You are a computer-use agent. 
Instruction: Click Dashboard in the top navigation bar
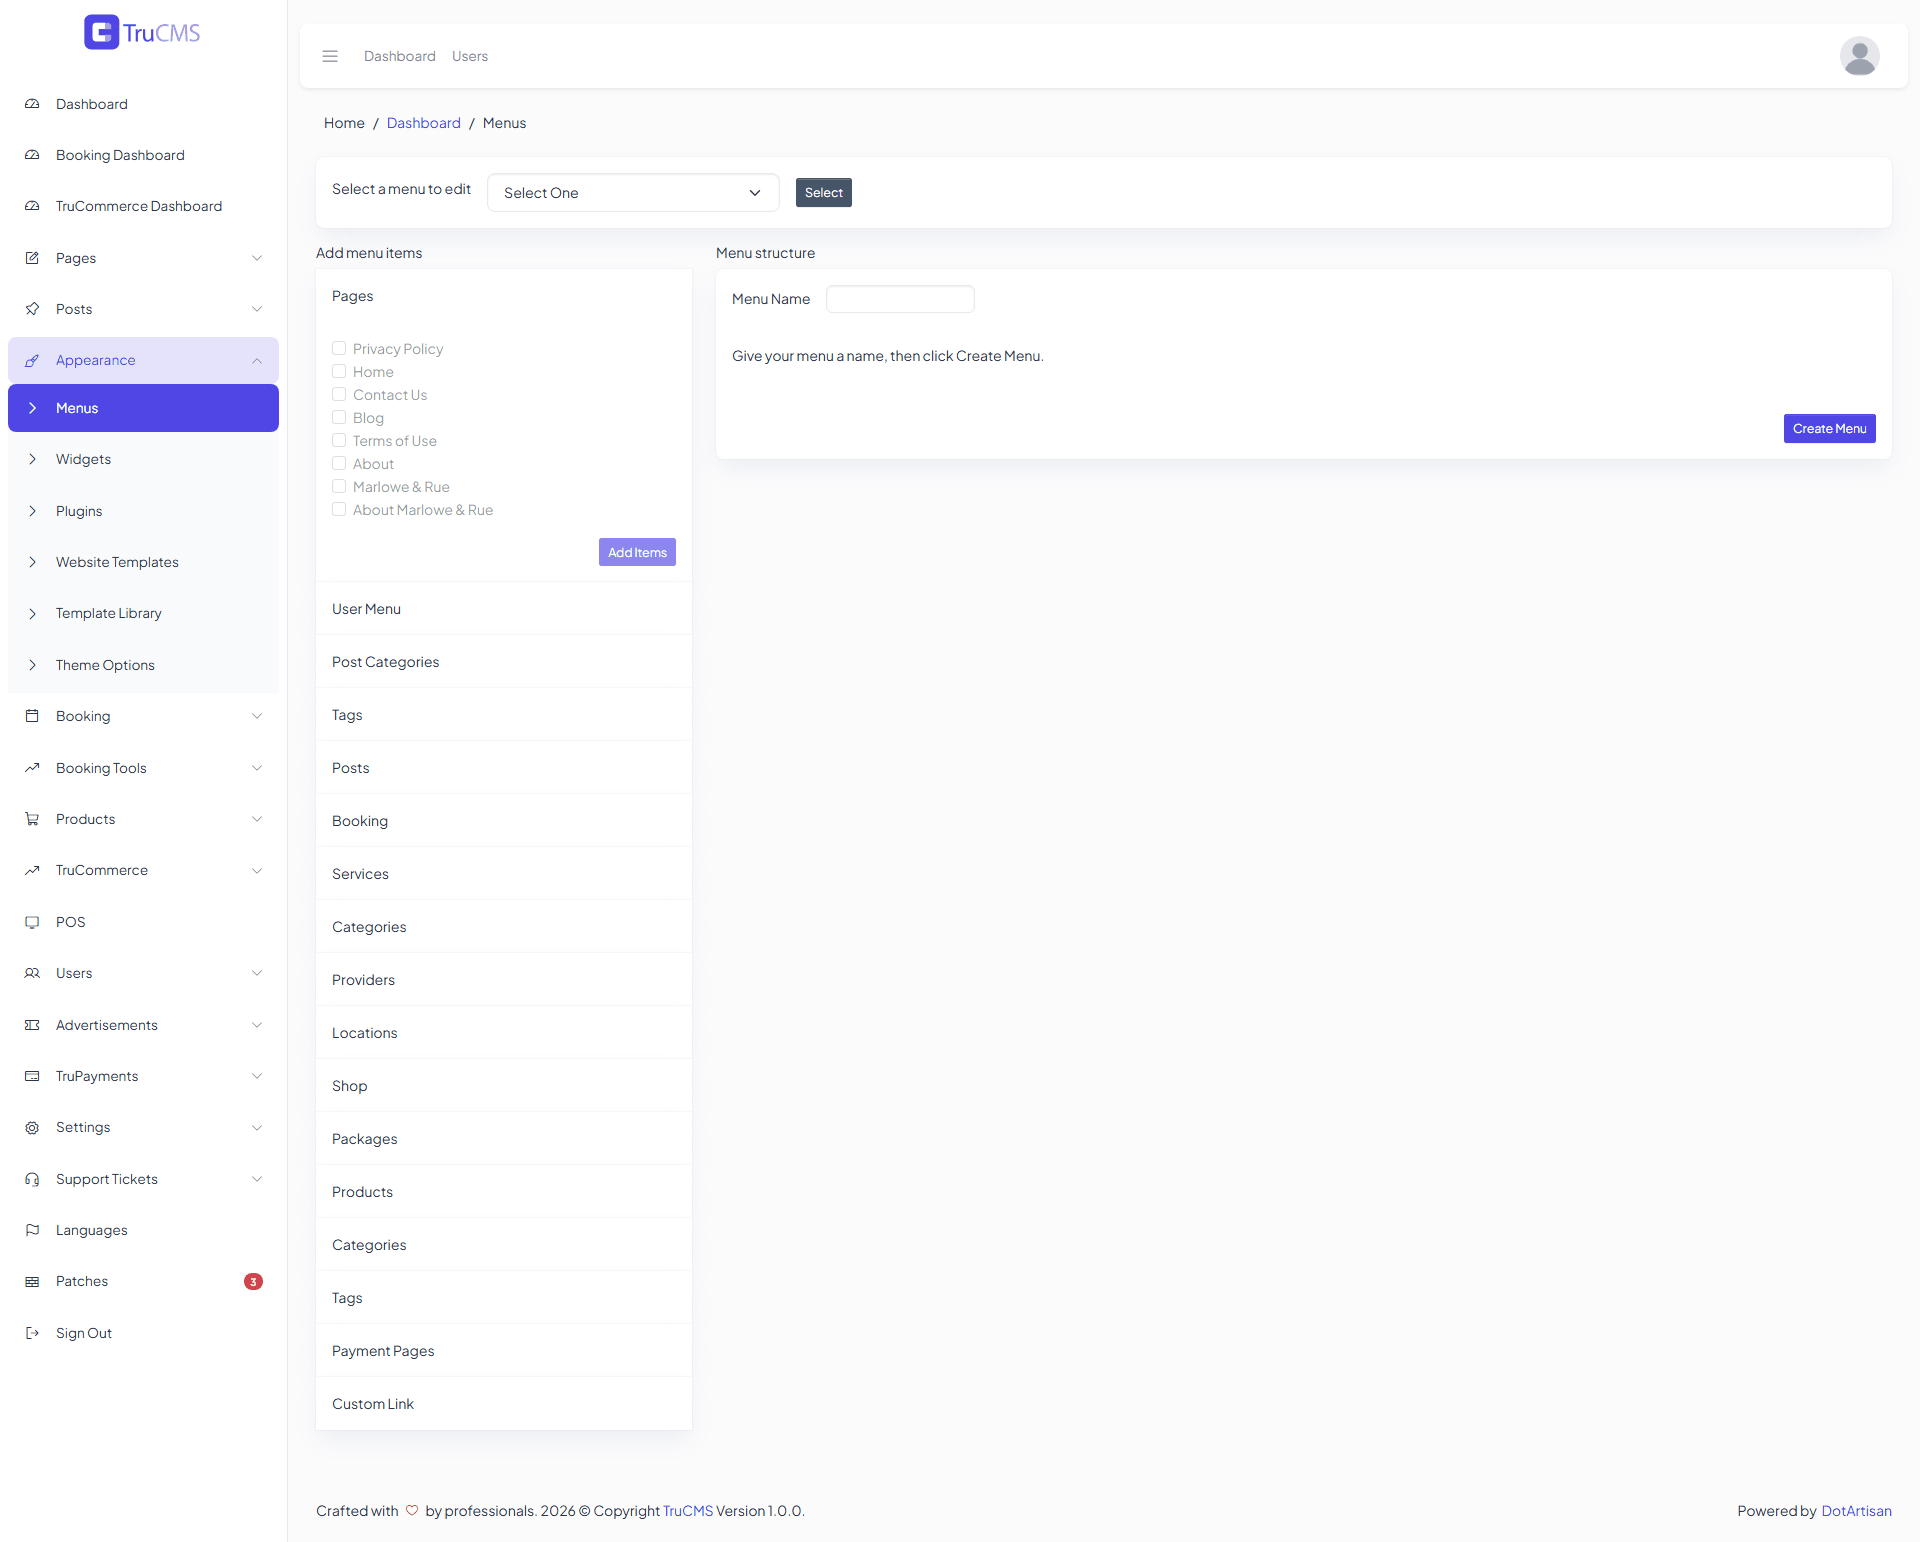coord(400,56)
